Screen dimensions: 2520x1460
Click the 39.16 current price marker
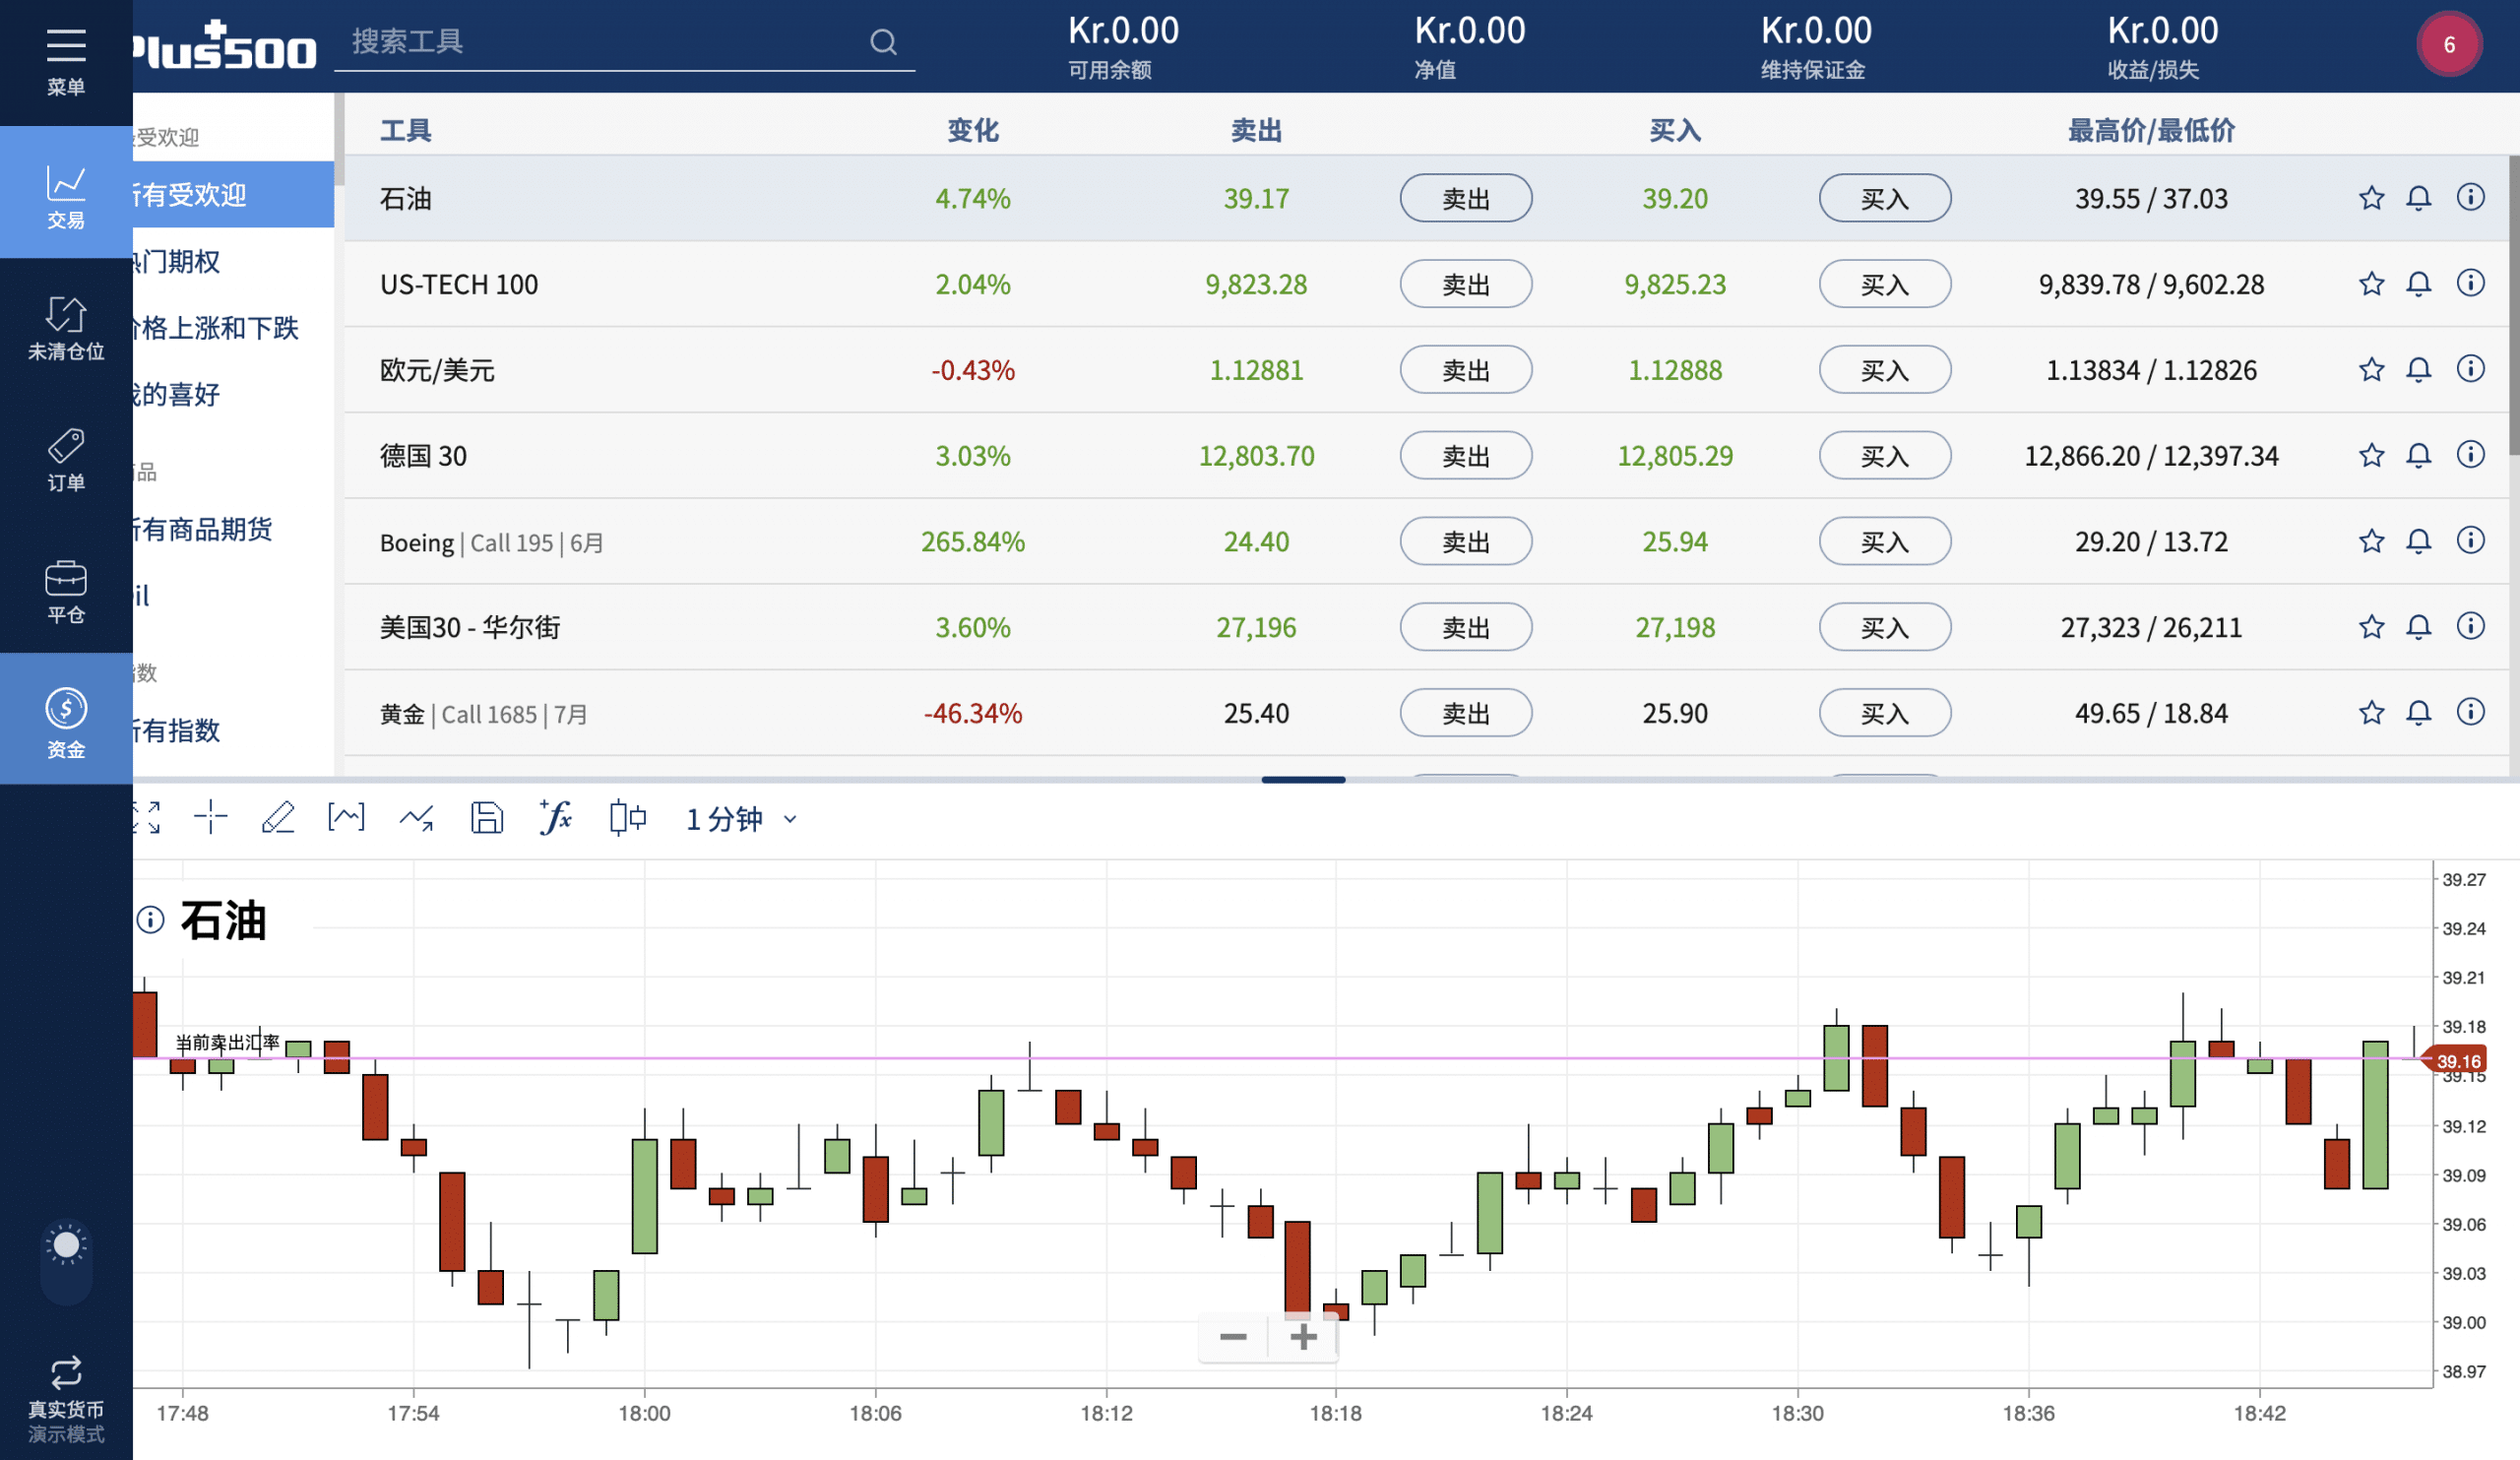[x=2456, y=1061]
